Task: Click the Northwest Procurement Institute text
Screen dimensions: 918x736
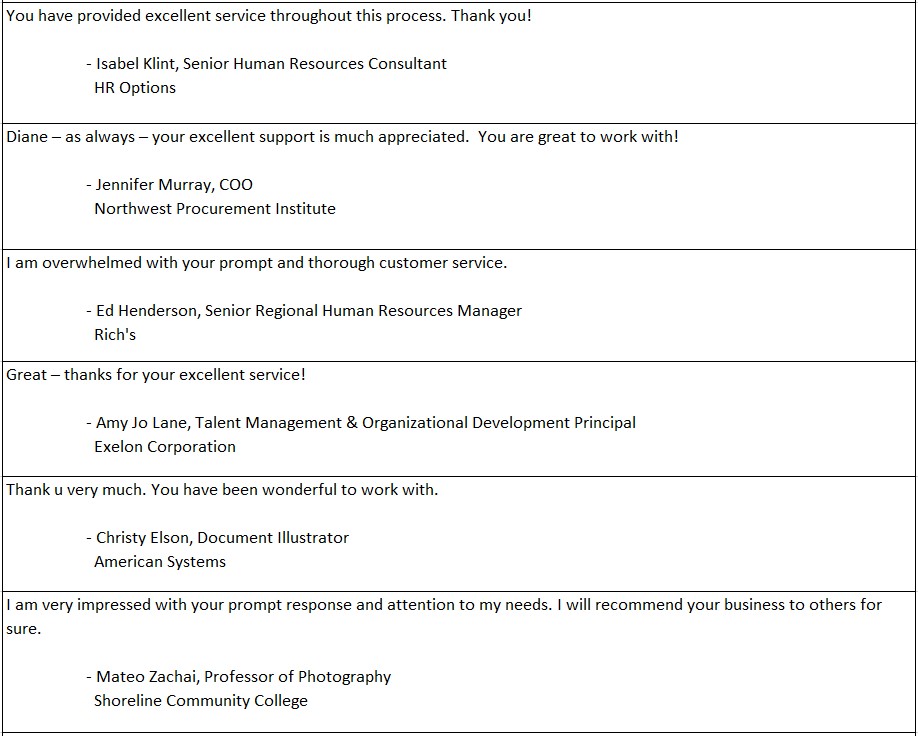Action: (x=215, y=208)
